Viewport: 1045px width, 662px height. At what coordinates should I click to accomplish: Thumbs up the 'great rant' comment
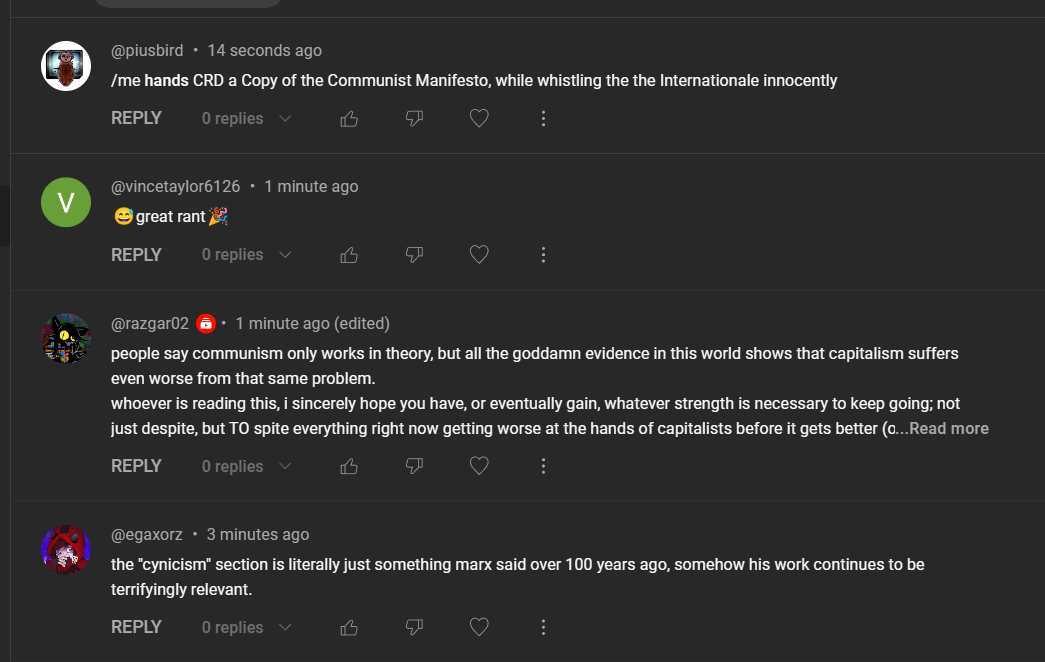[349, 255]
